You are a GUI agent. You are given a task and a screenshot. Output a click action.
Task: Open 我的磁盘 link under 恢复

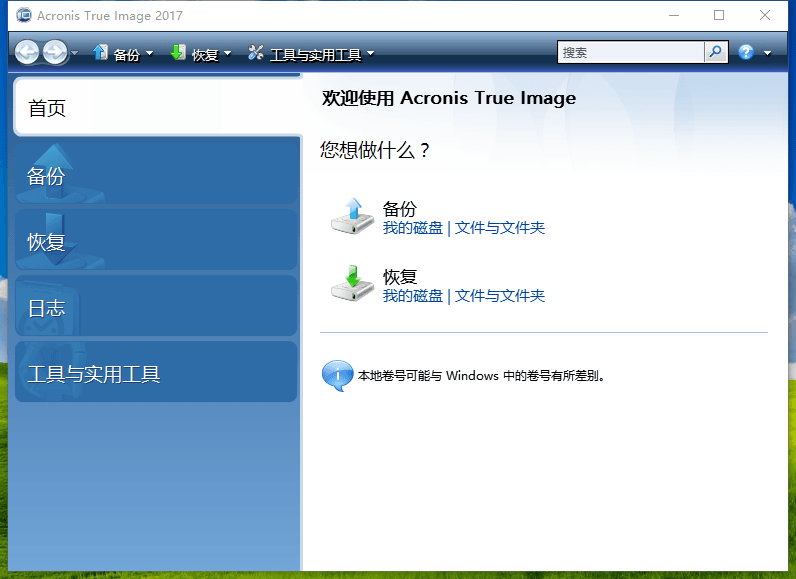coord(413,296)
